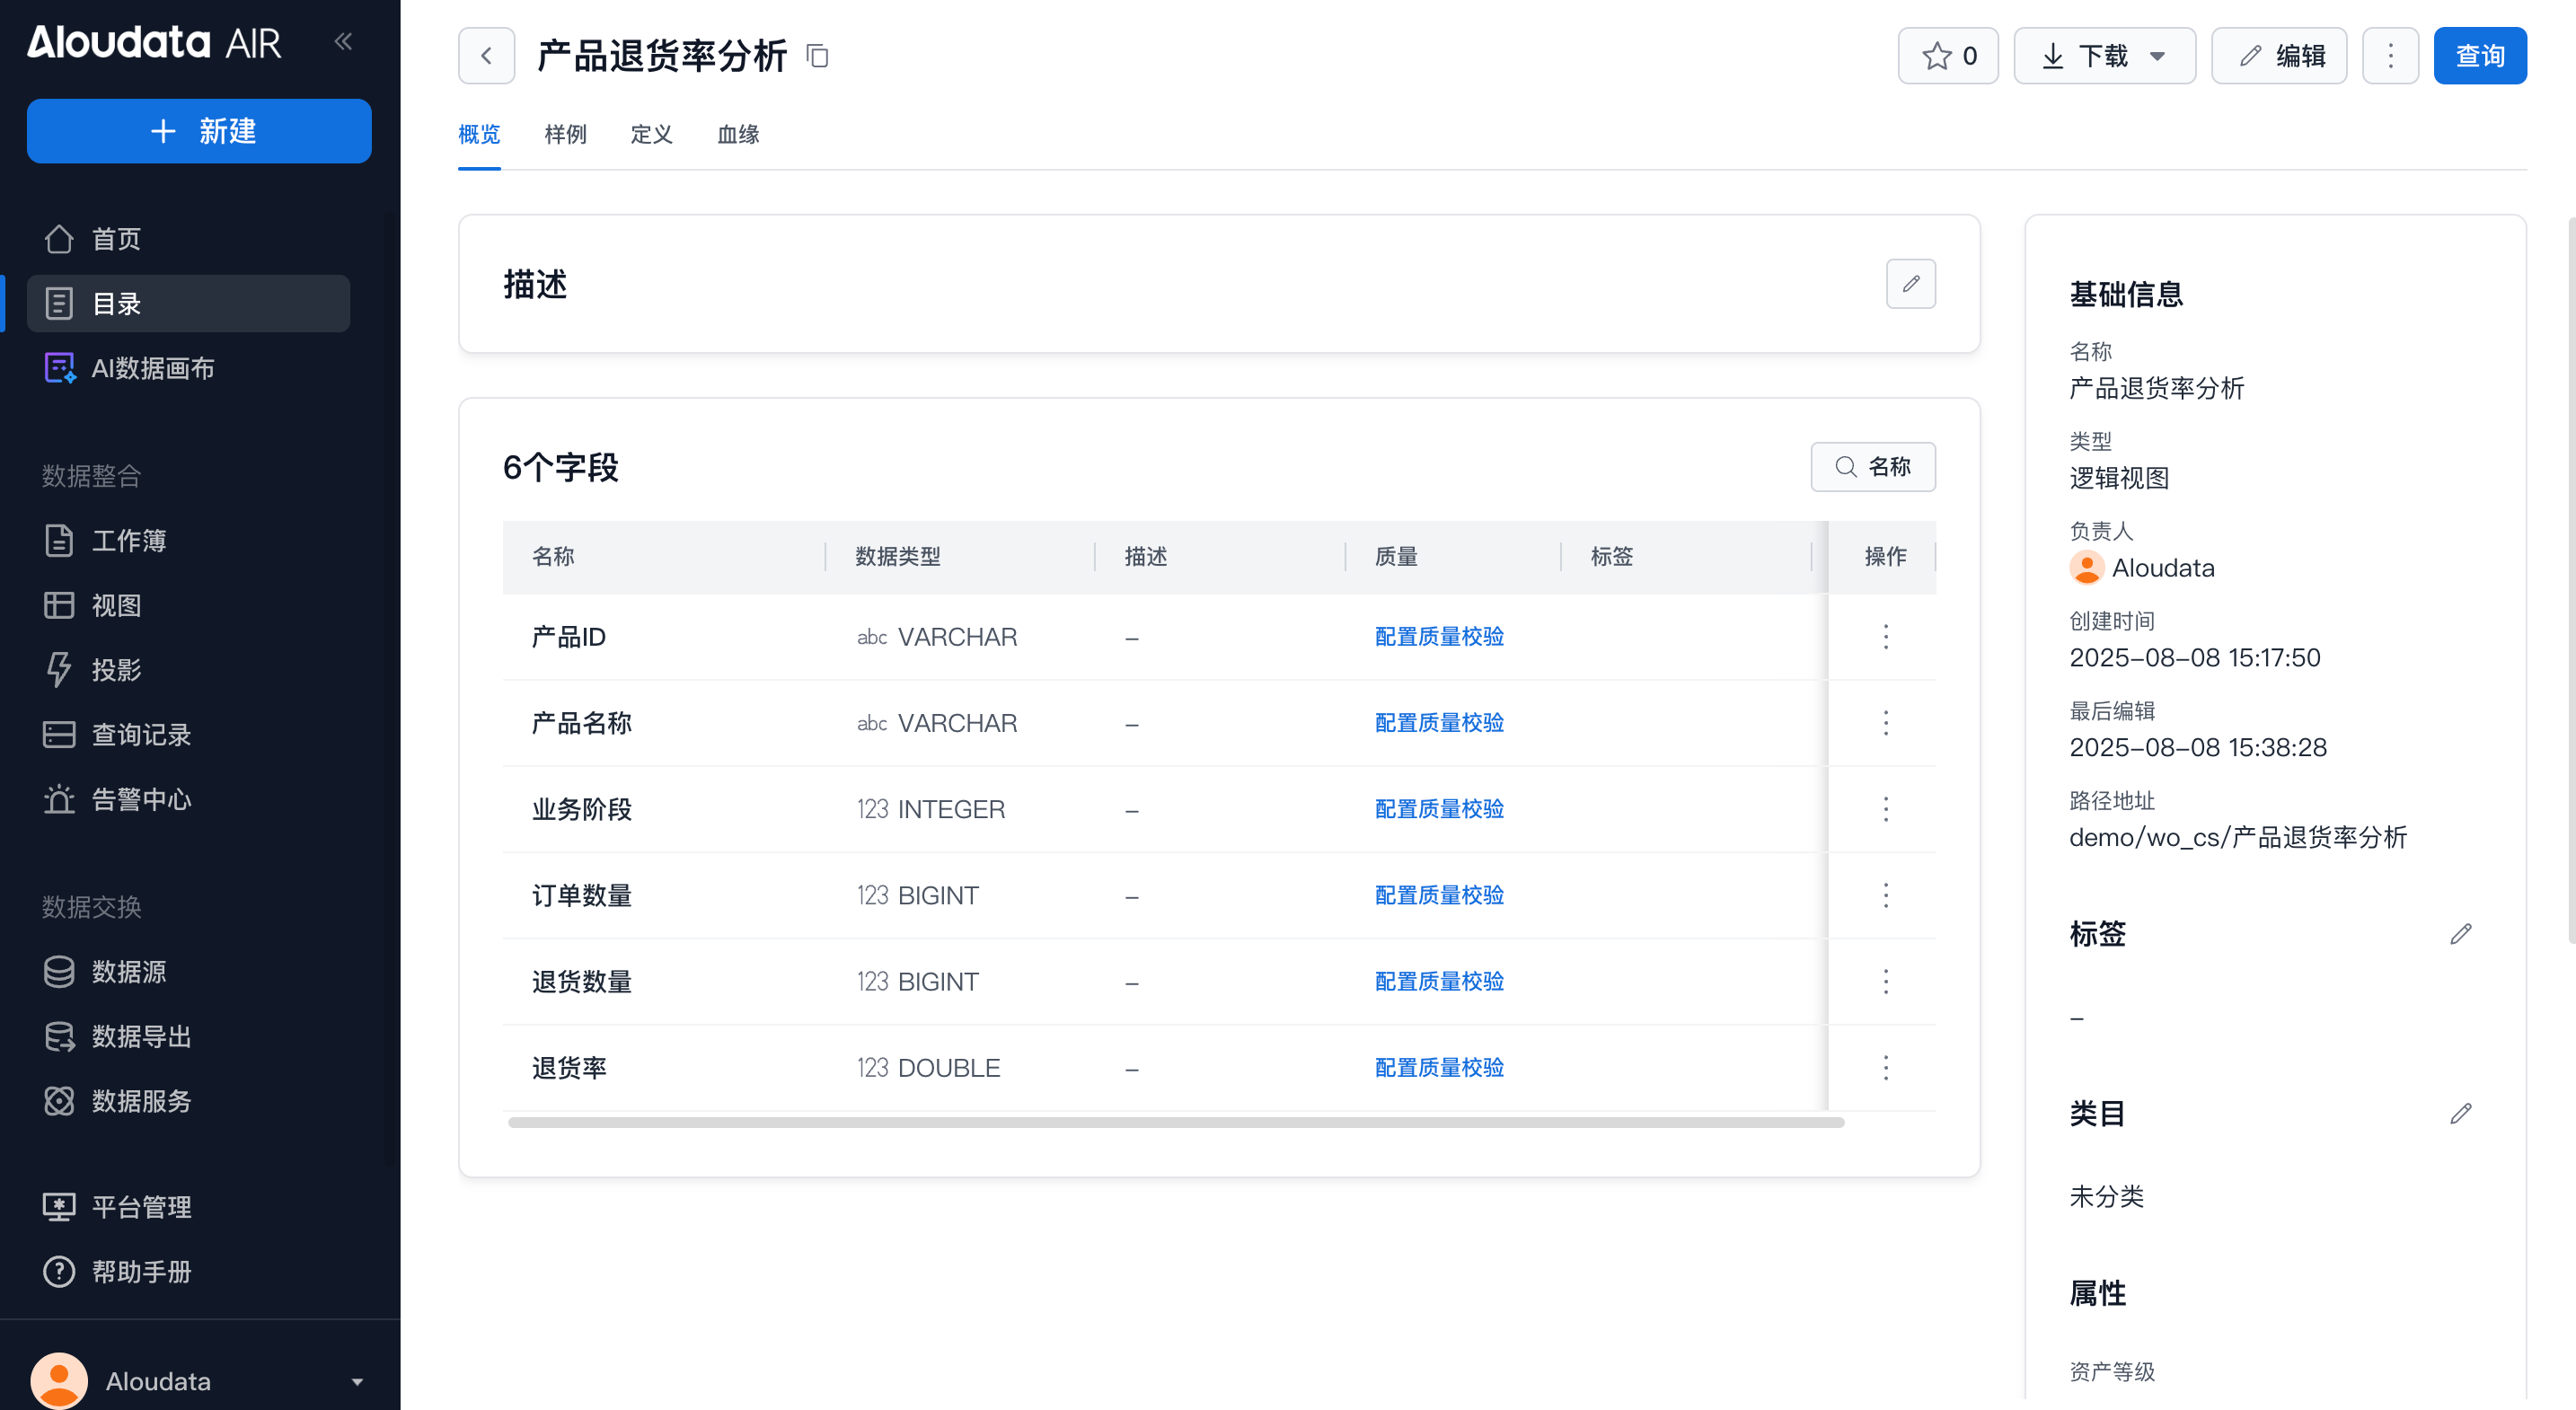Open the 下载 dropdown

[2104, 56]
